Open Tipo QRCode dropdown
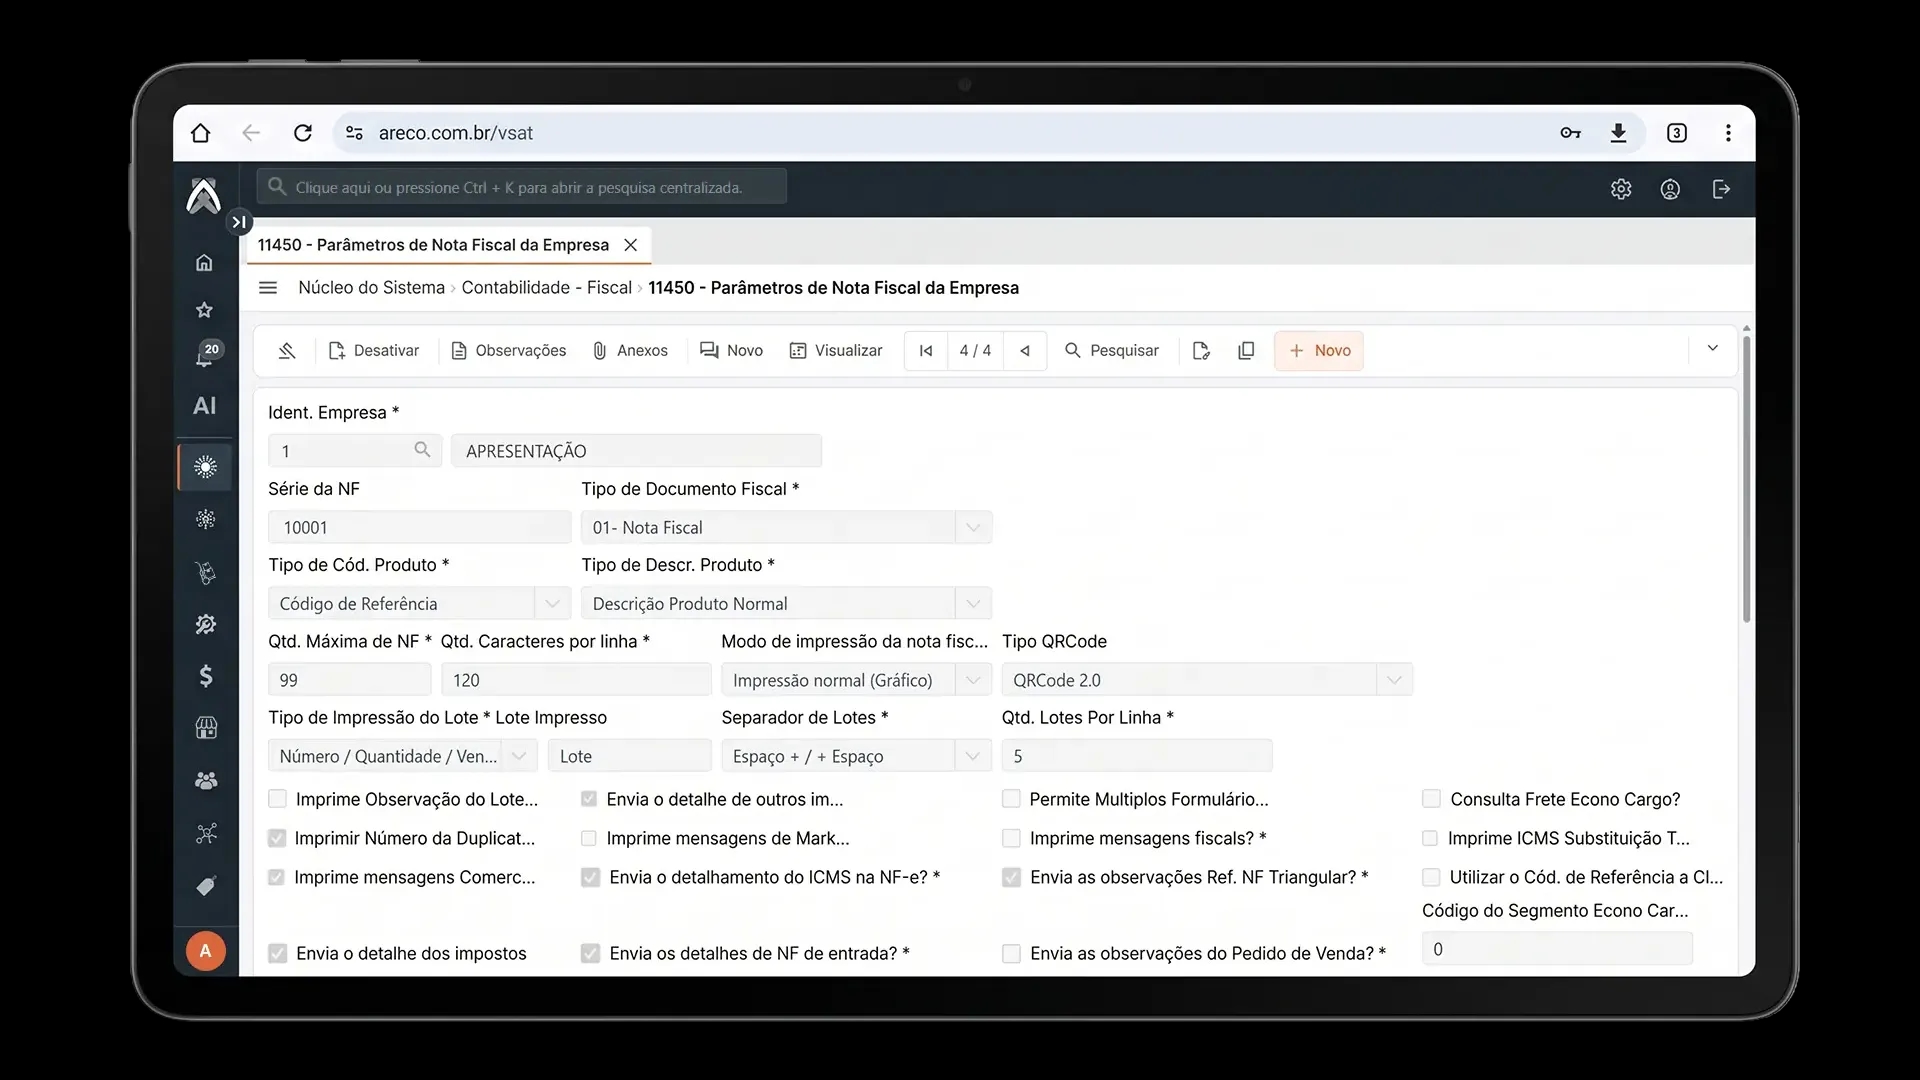 coord(1207,680)
